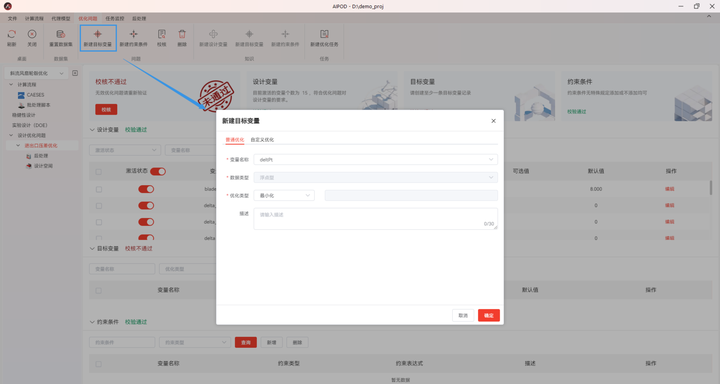Click the 重置数据集 reset dataset icon
This screenshot has width=720, height=384.
(x=61, y=34)
